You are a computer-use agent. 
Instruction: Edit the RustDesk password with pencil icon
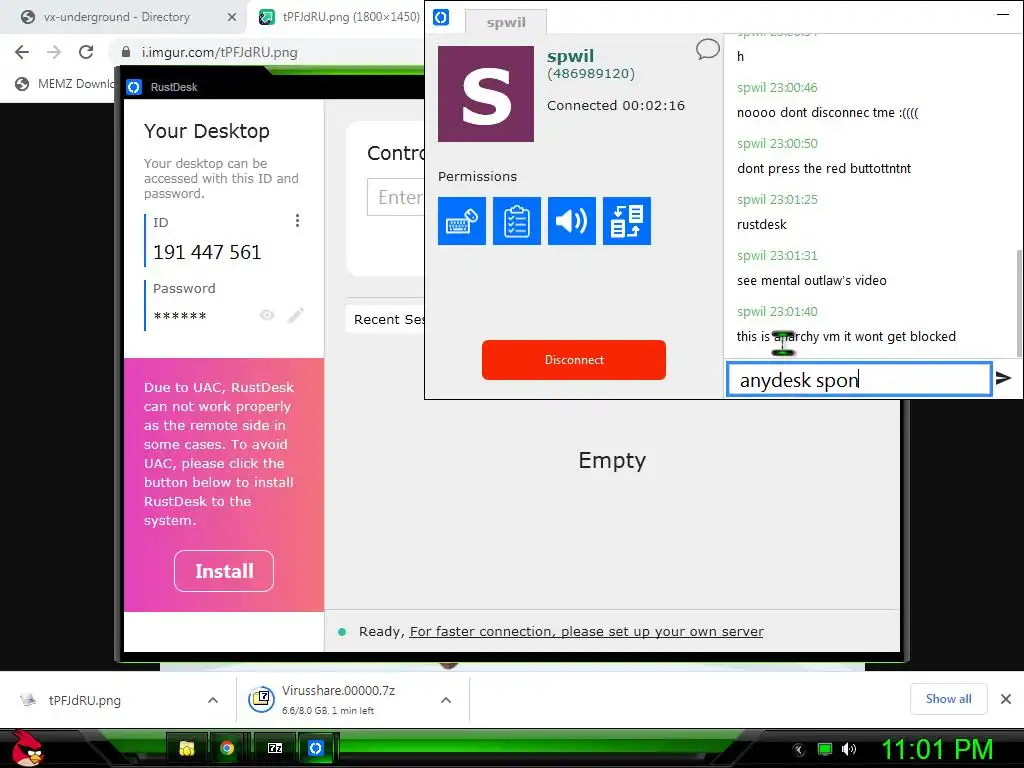[x=296, y=315]
